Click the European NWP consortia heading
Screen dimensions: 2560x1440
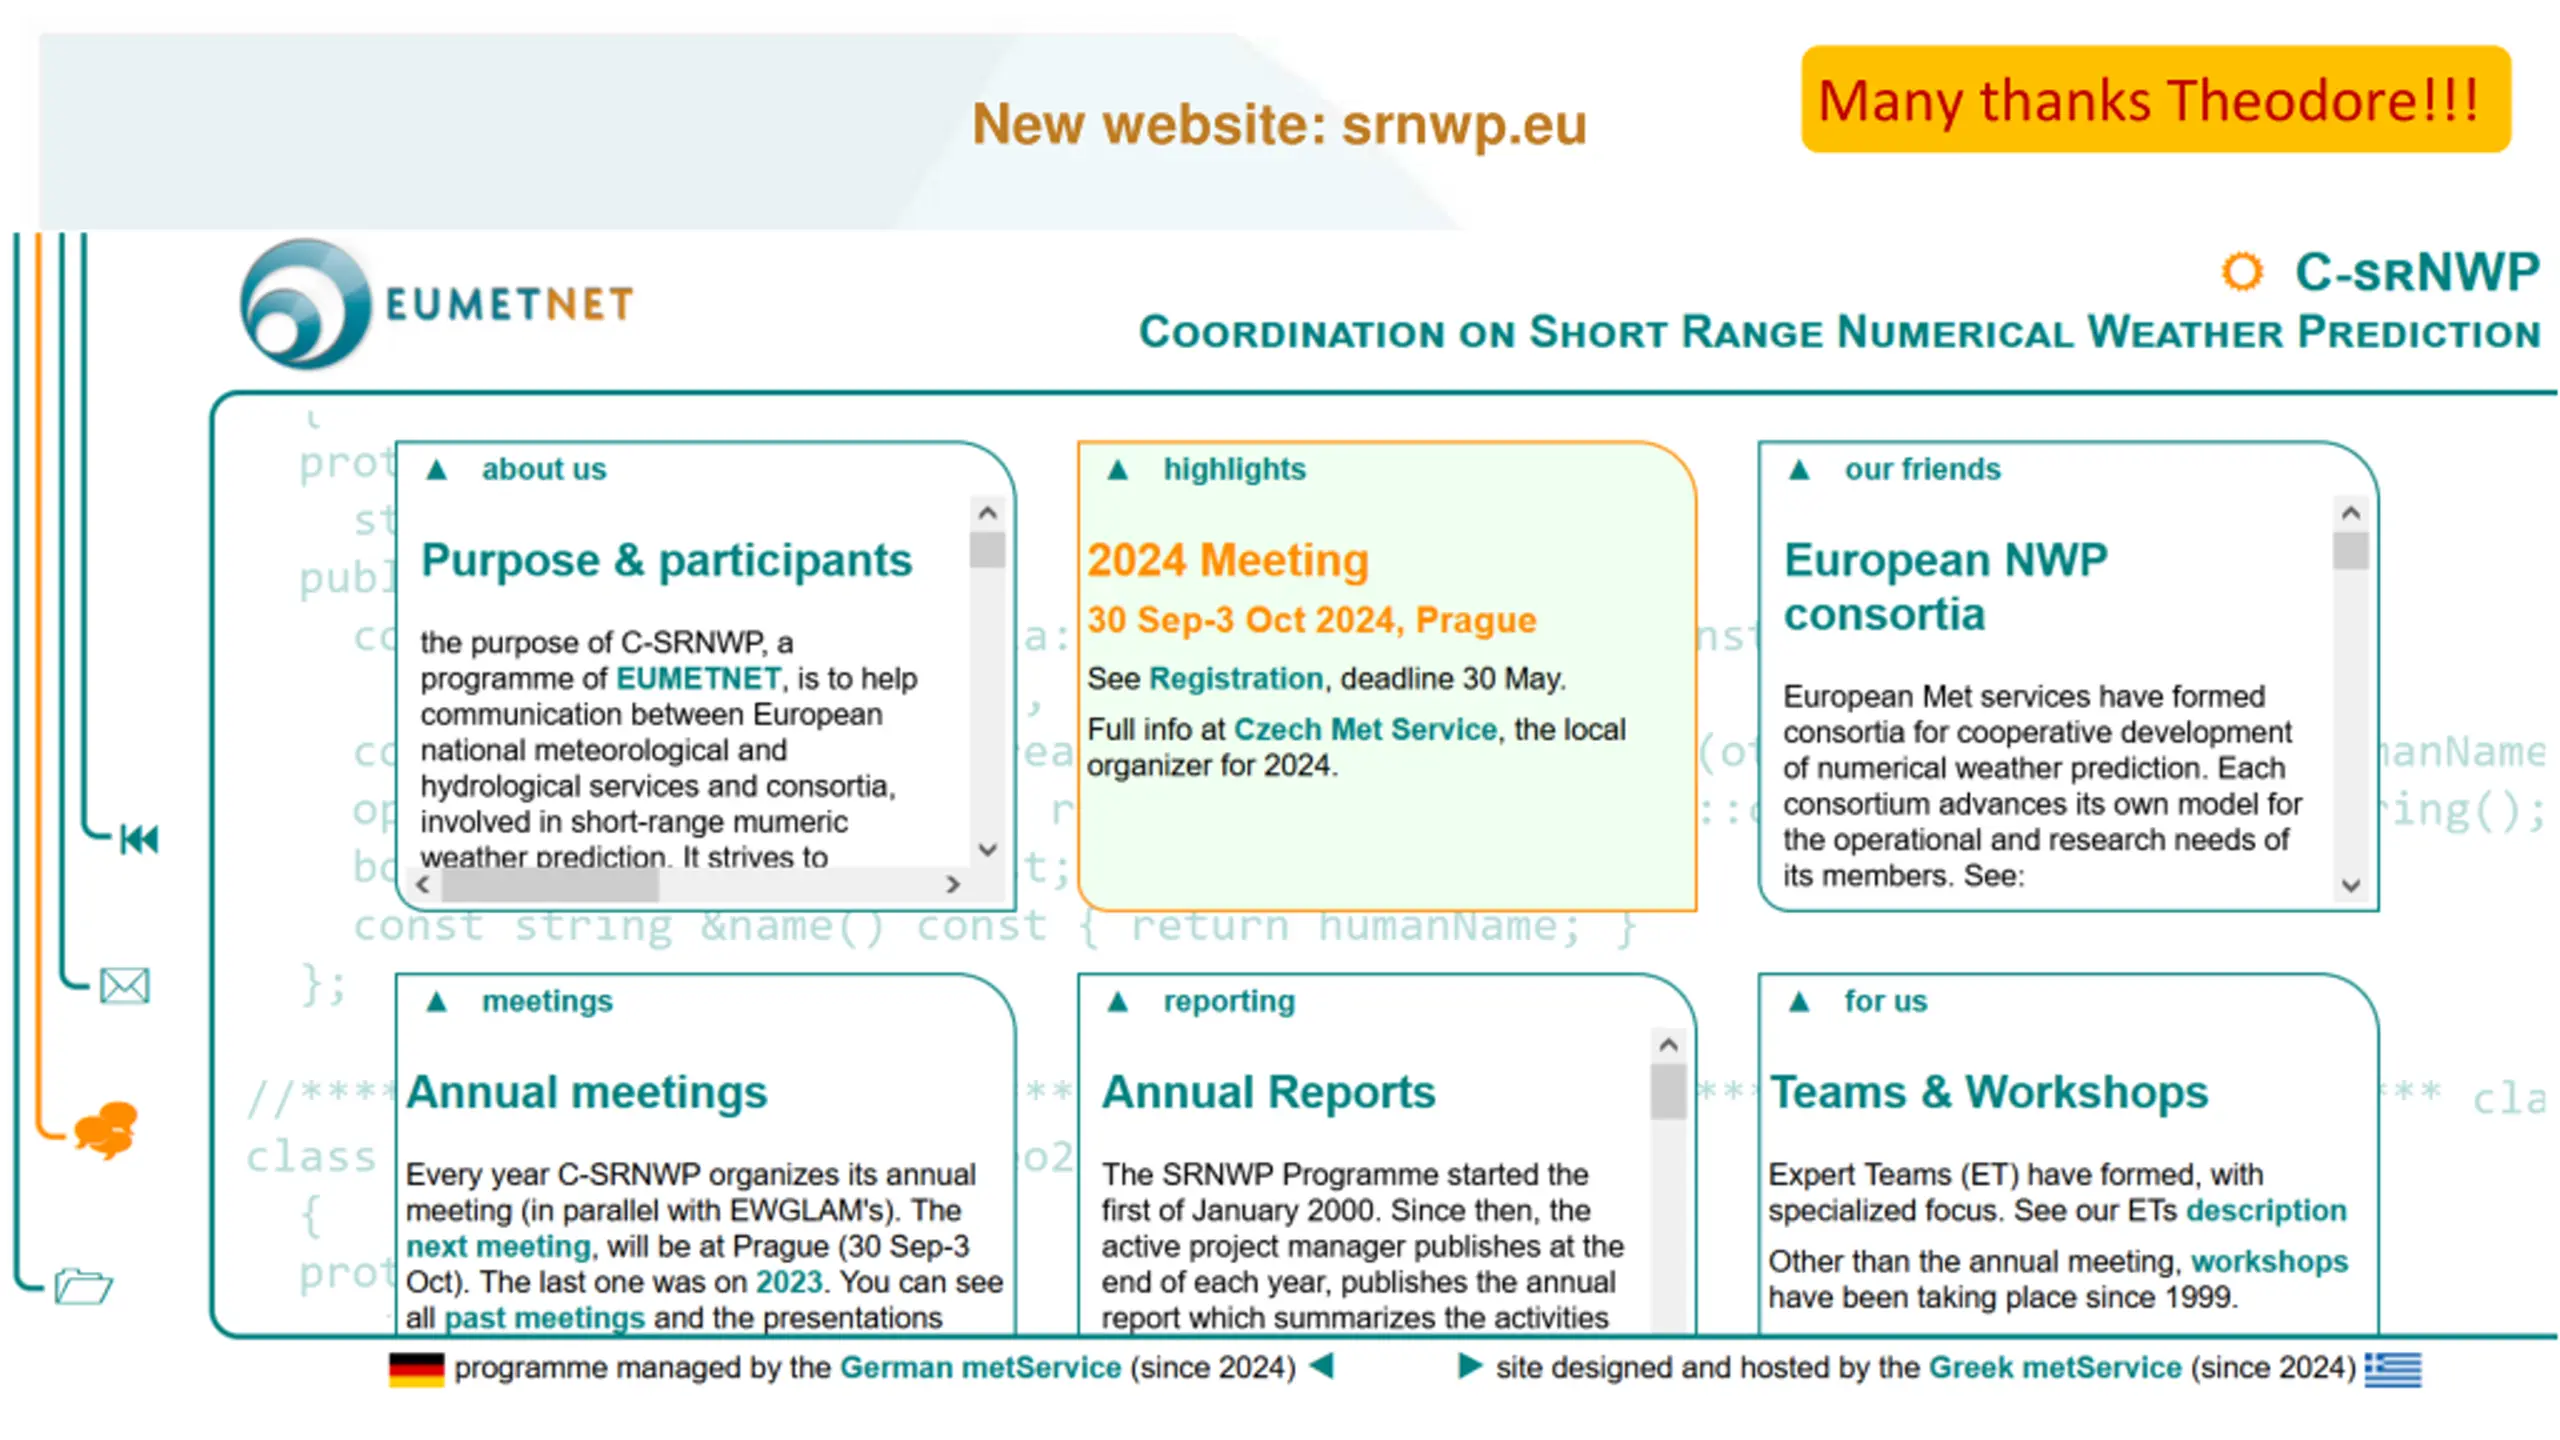pyautogui.click(x=1945, y=587)
